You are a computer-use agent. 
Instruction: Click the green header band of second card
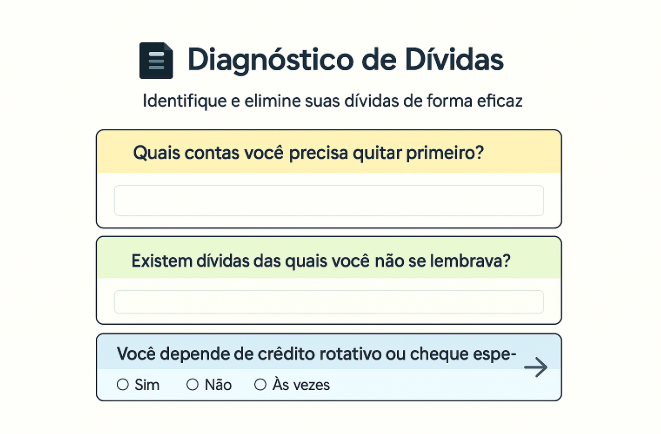pyautogui.click(x=538, y=261)
